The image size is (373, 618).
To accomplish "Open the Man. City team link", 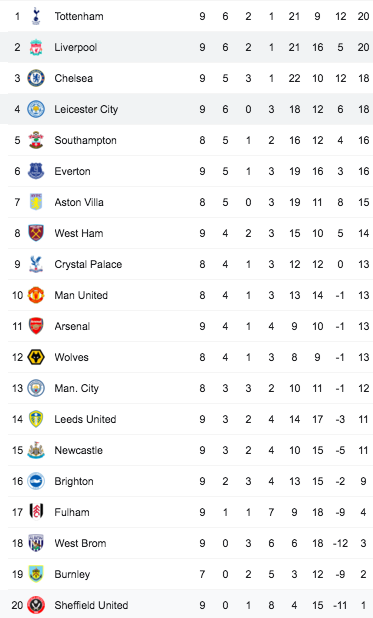I will tap(76, 388).
